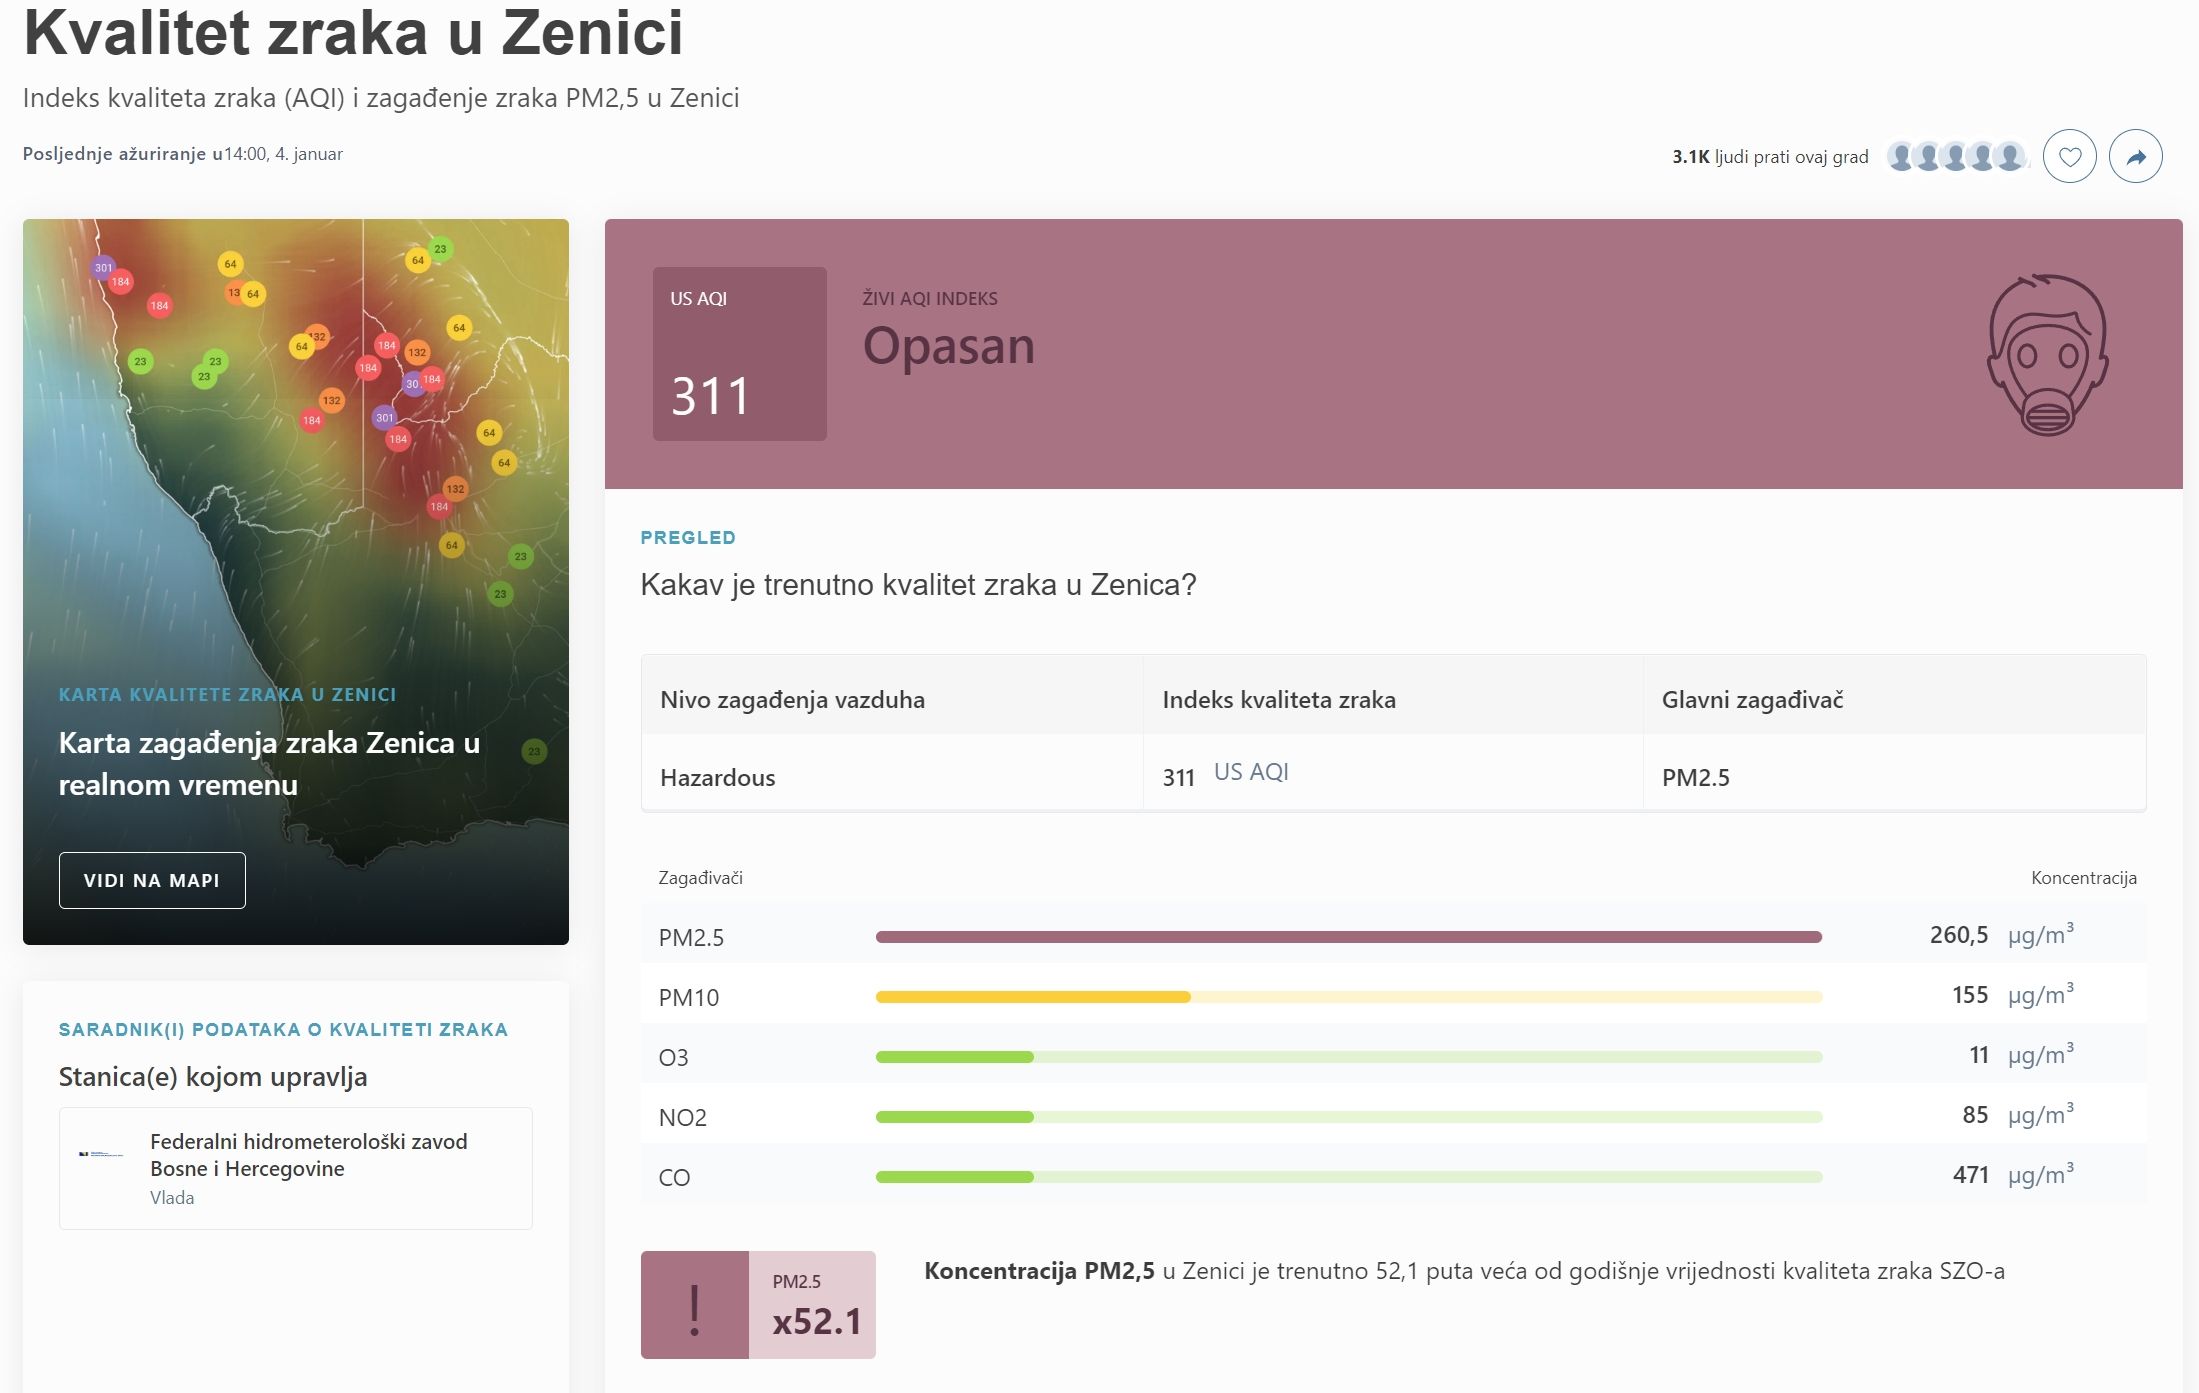Screen dimensions: 2199x1393
Task: Click the gas mask icon
Action: click(2047, 355)
